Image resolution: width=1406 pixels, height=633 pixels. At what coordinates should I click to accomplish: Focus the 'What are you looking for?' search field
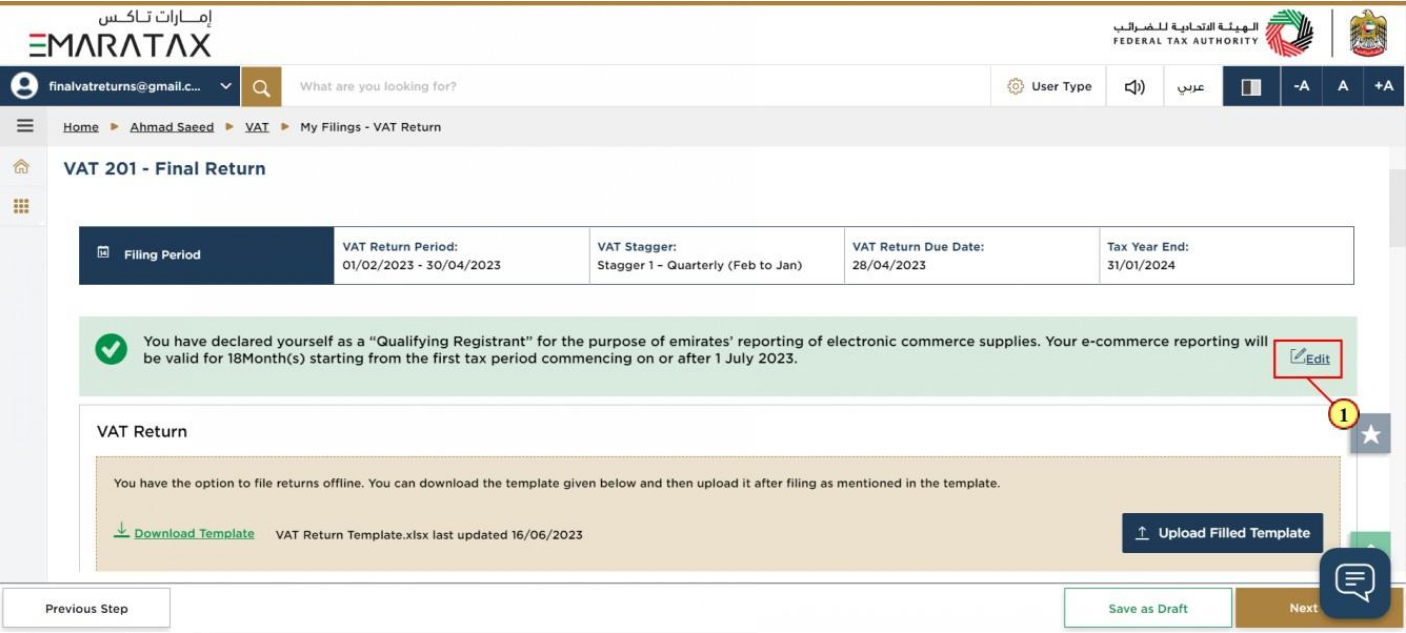click(635, 87)
